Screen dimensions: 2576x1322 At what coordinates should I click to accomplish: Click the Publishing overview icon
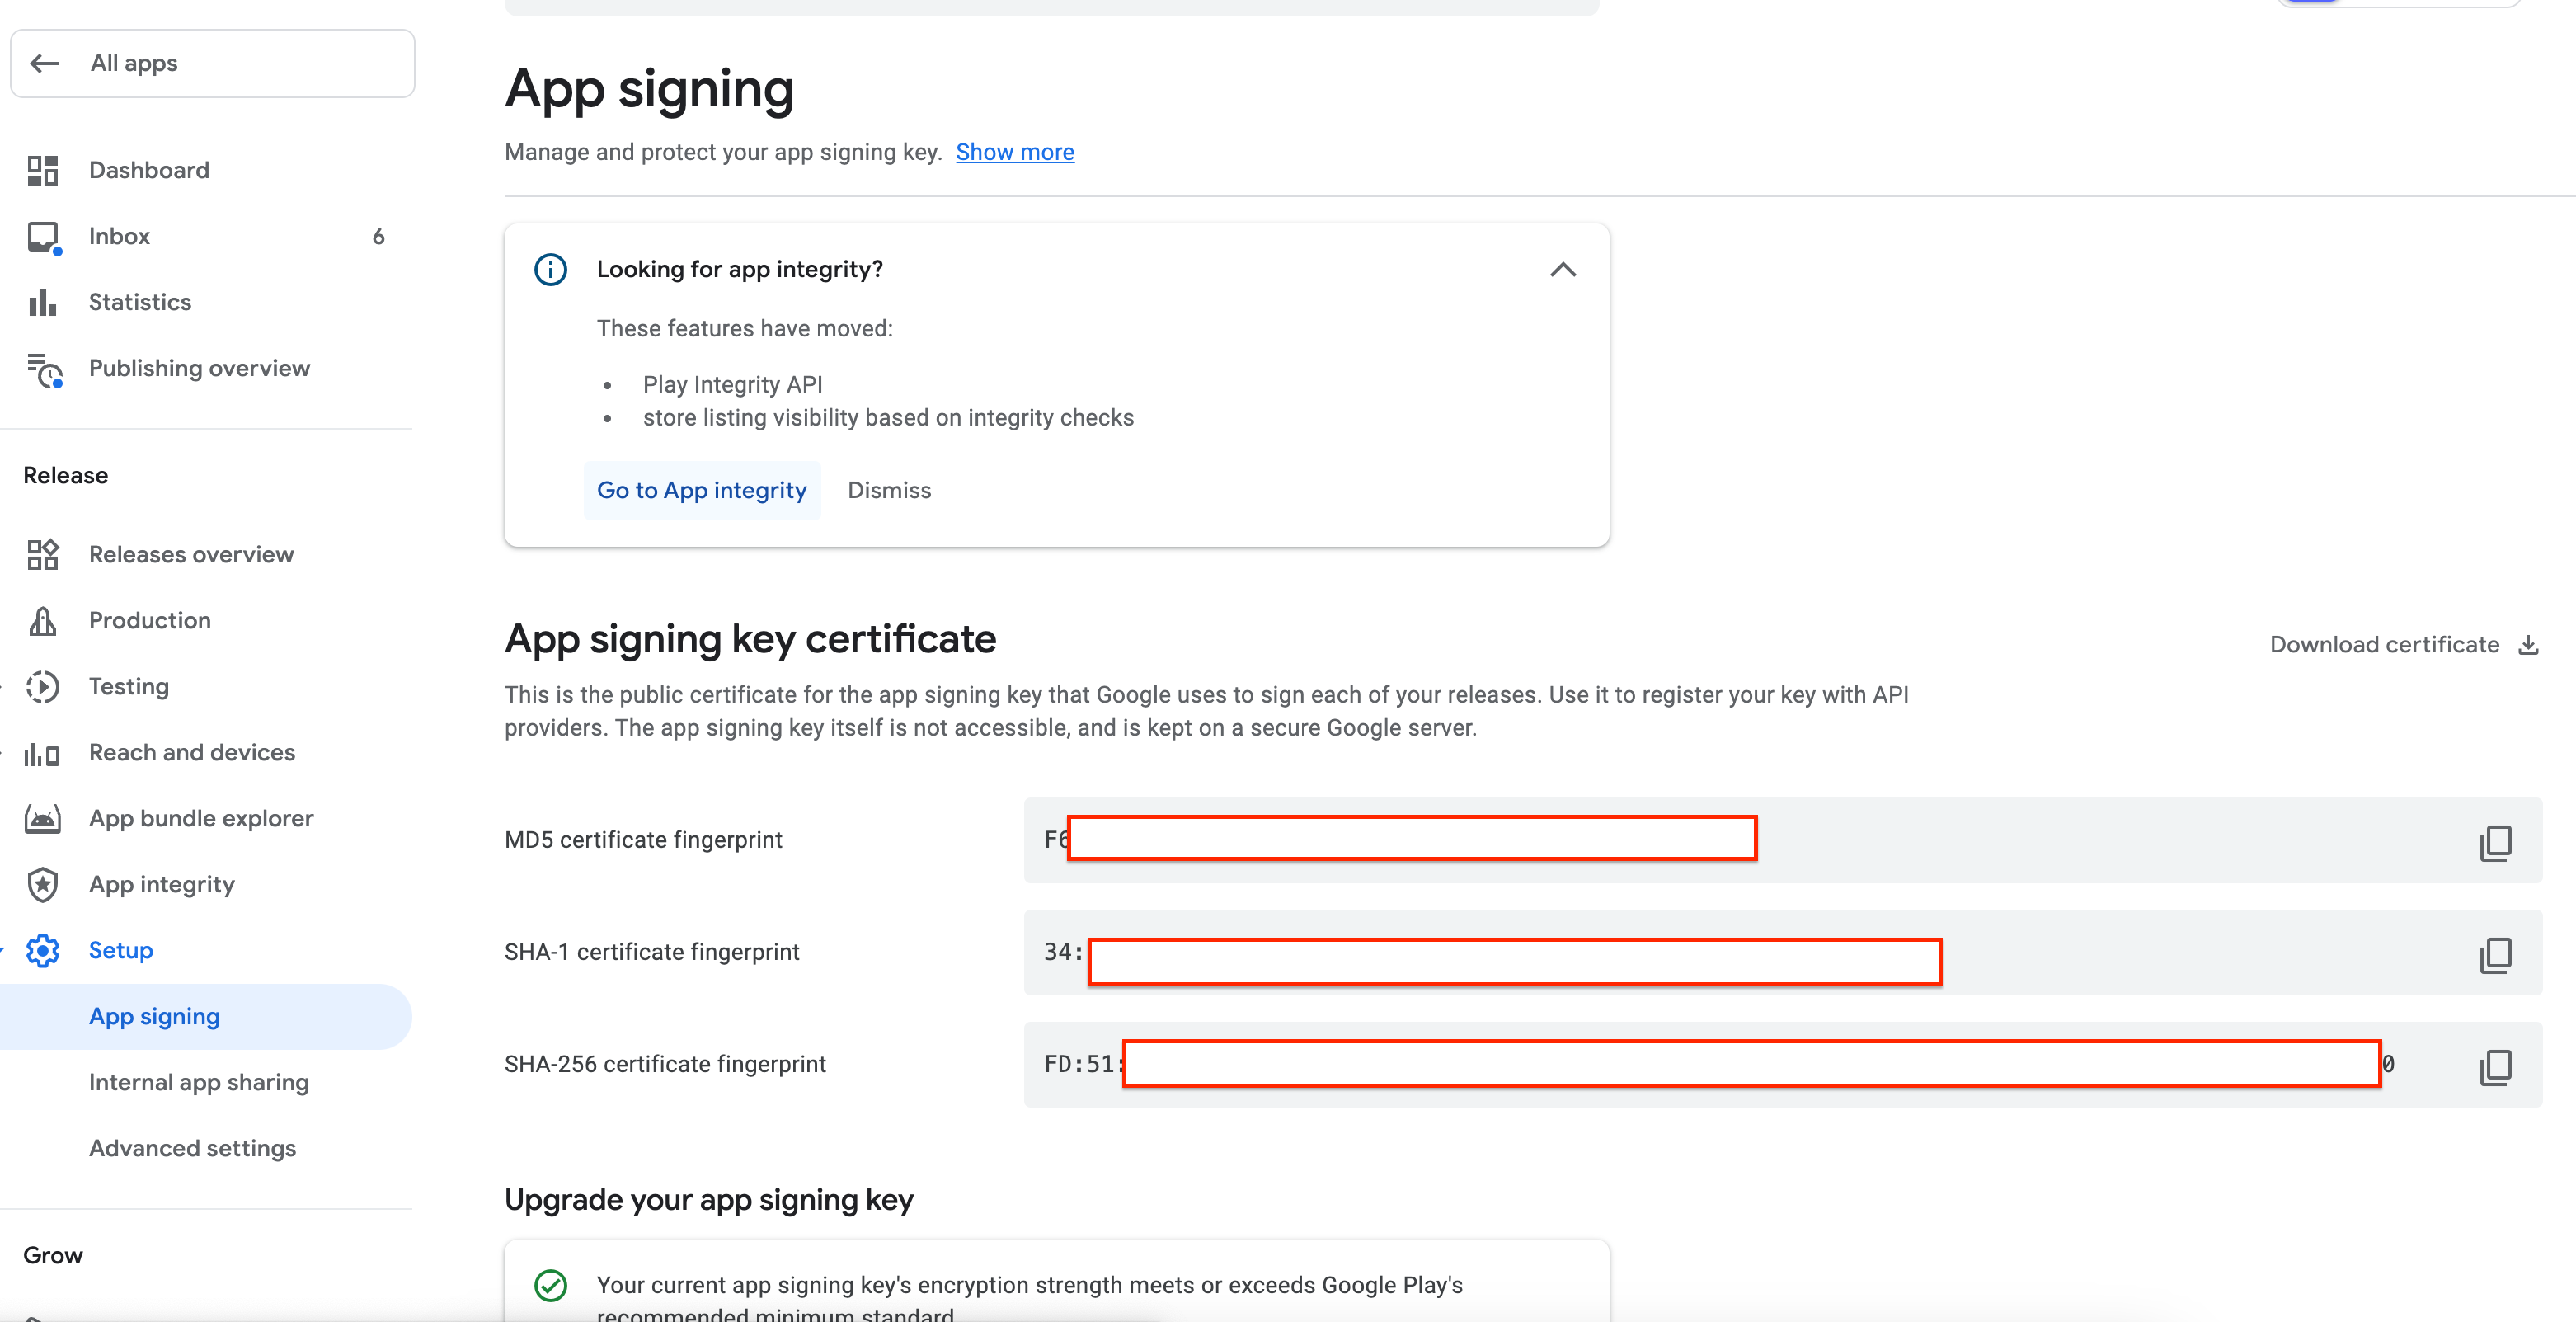(x=44, y=370)
